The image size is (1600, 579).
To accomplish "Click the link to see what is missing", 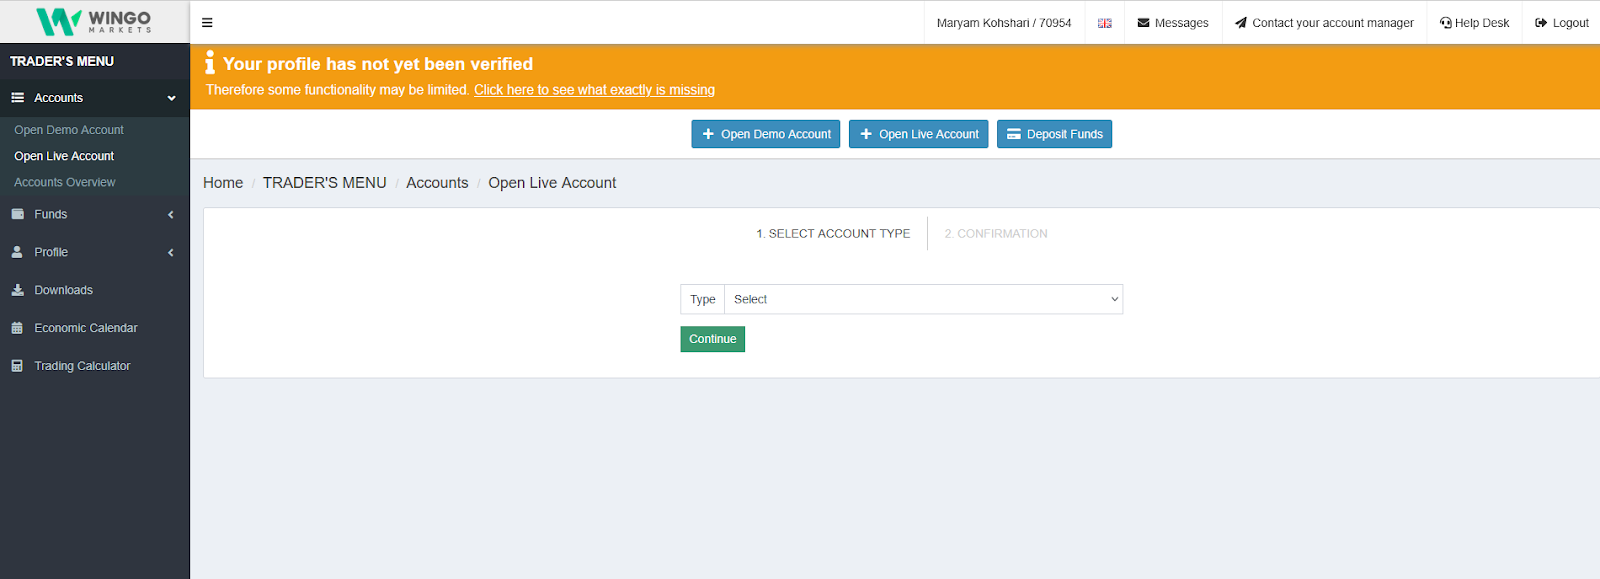I will coord(594,90).
